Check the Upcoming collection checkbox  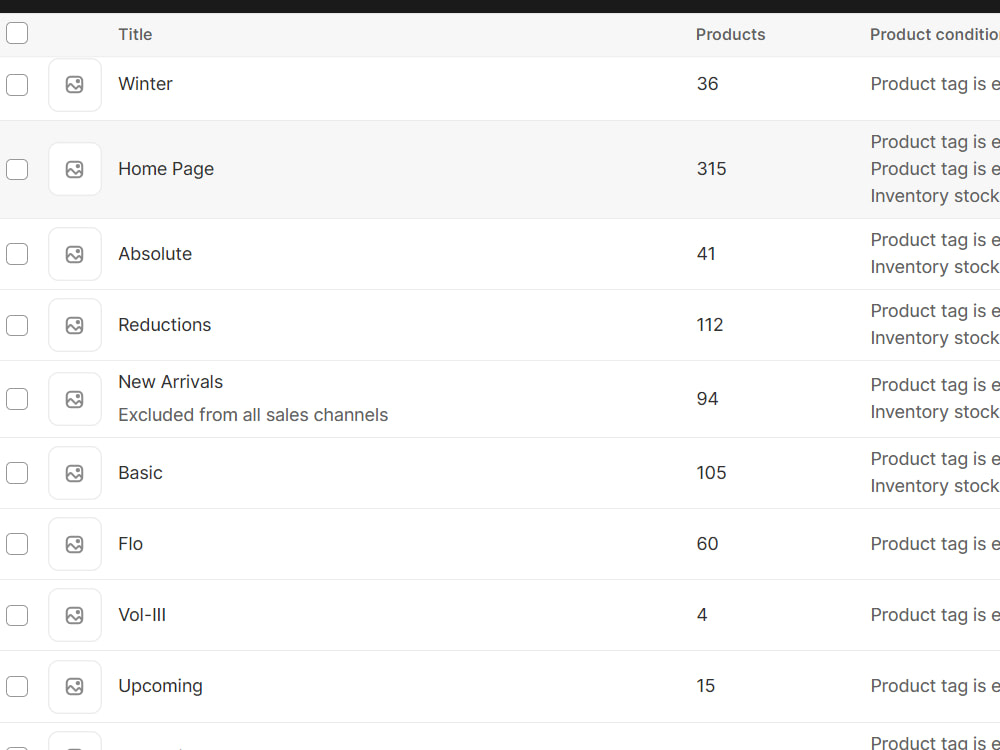click(17, 686)
